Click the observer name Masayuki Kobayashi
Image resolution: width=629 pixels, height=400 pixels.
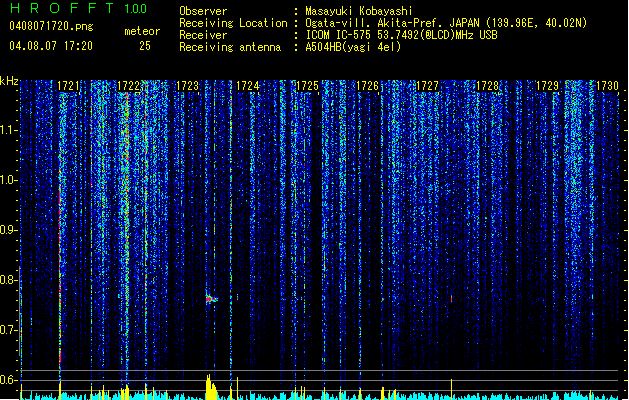click(359, 11)
